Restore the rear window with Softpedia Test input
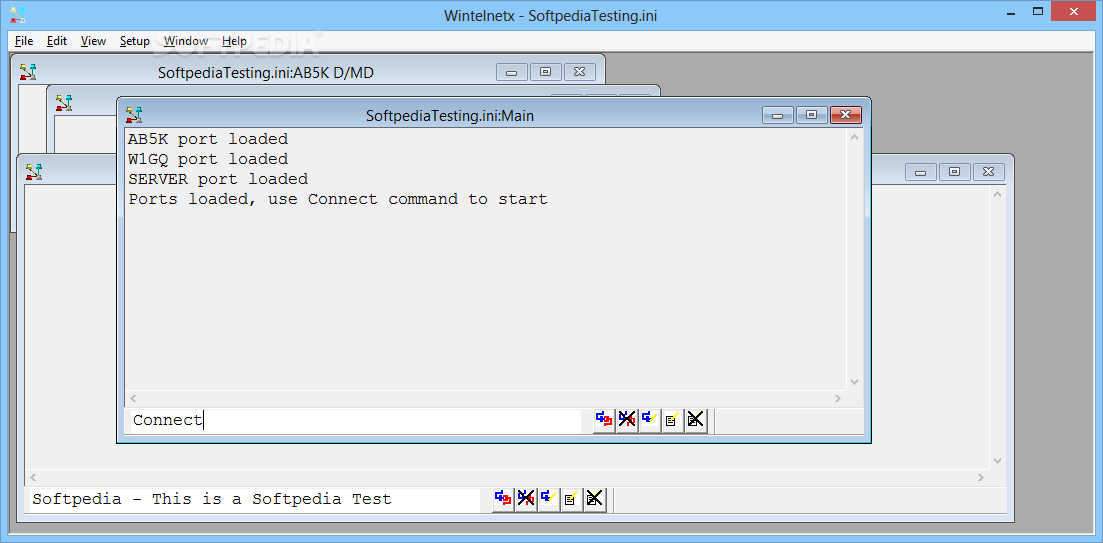1103x543 pixels. [954, 172]
